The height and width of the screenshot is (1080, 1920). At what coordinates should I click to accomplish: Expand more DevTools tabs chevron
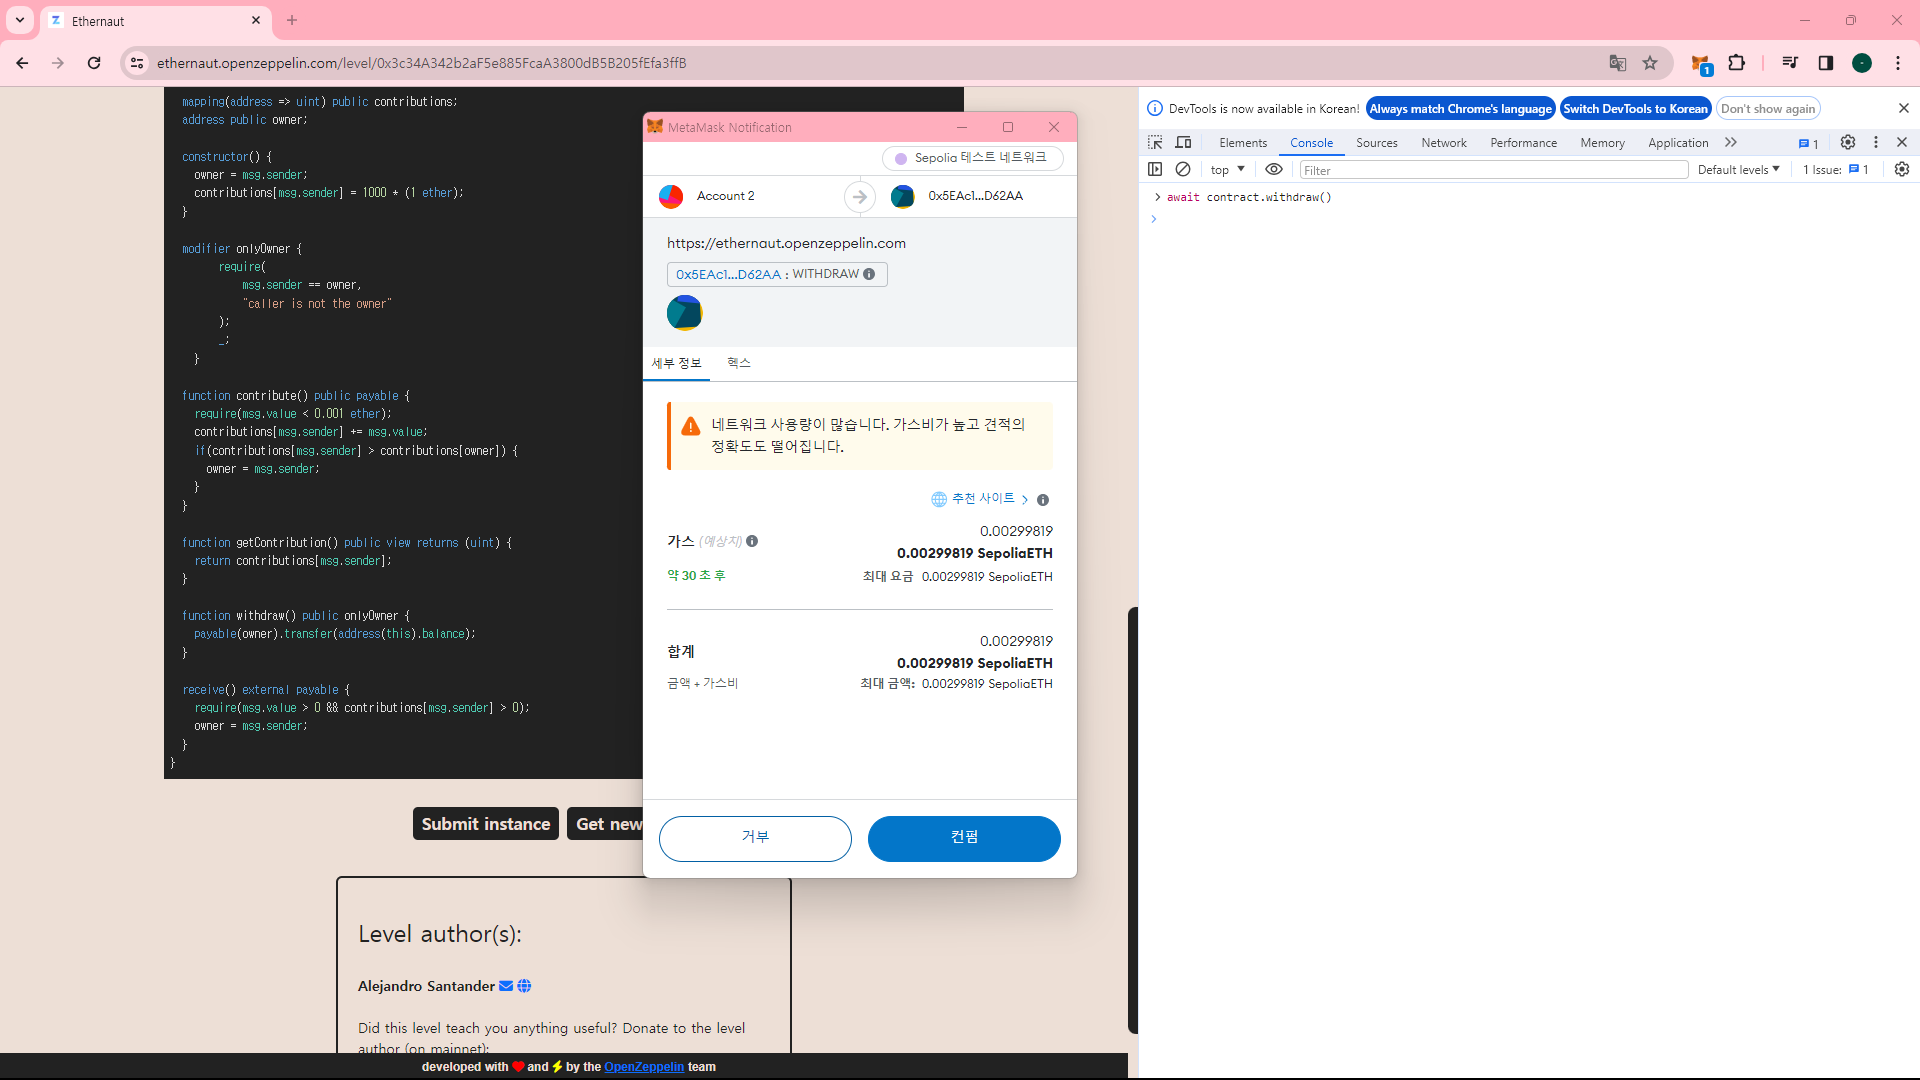point(1731,142)
